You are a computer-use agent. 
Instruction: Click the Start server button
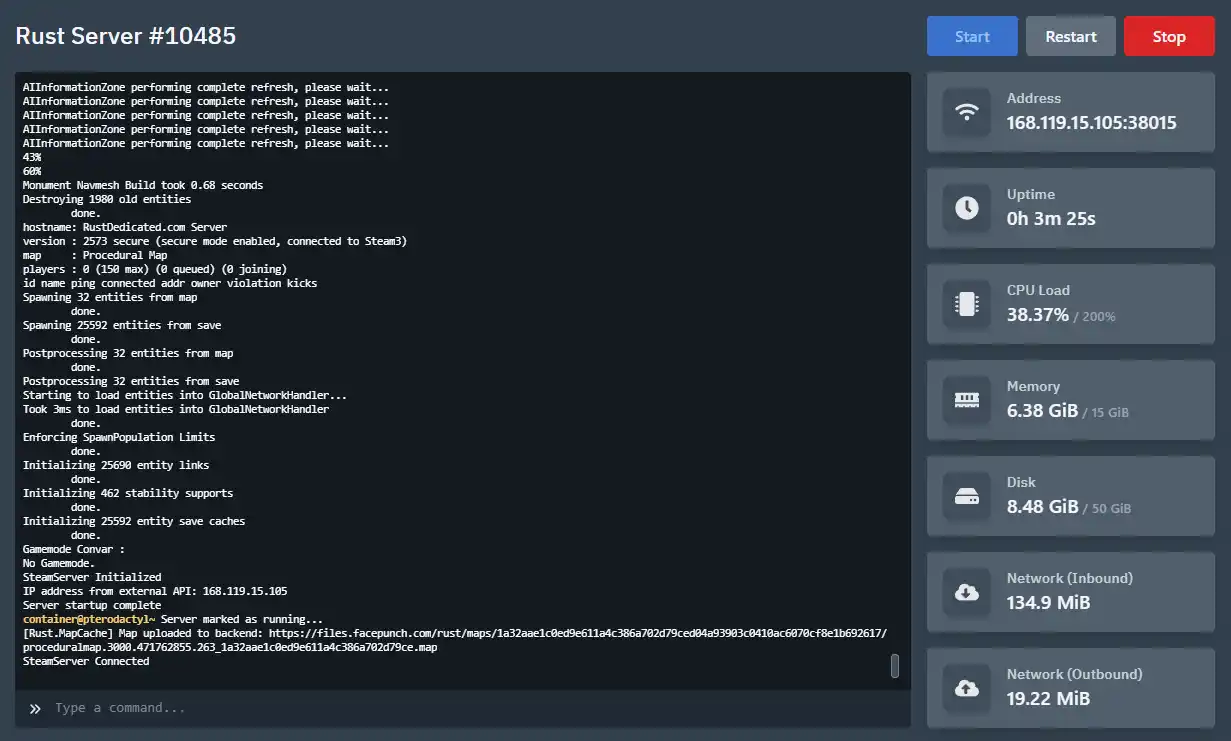[972, 36]
